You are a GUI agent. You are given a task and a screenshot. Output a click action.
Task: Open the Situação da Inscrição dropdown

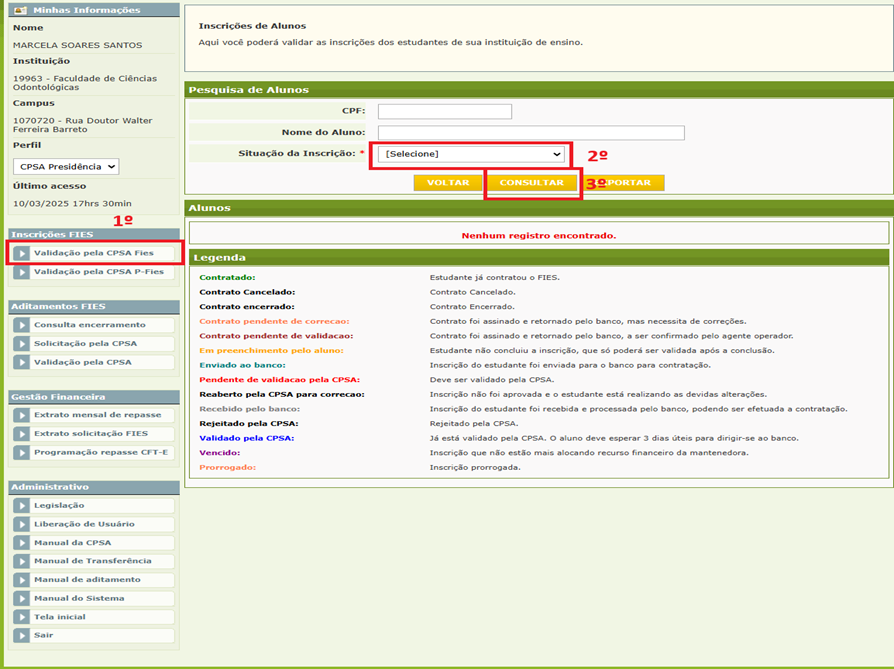(472, 154)
